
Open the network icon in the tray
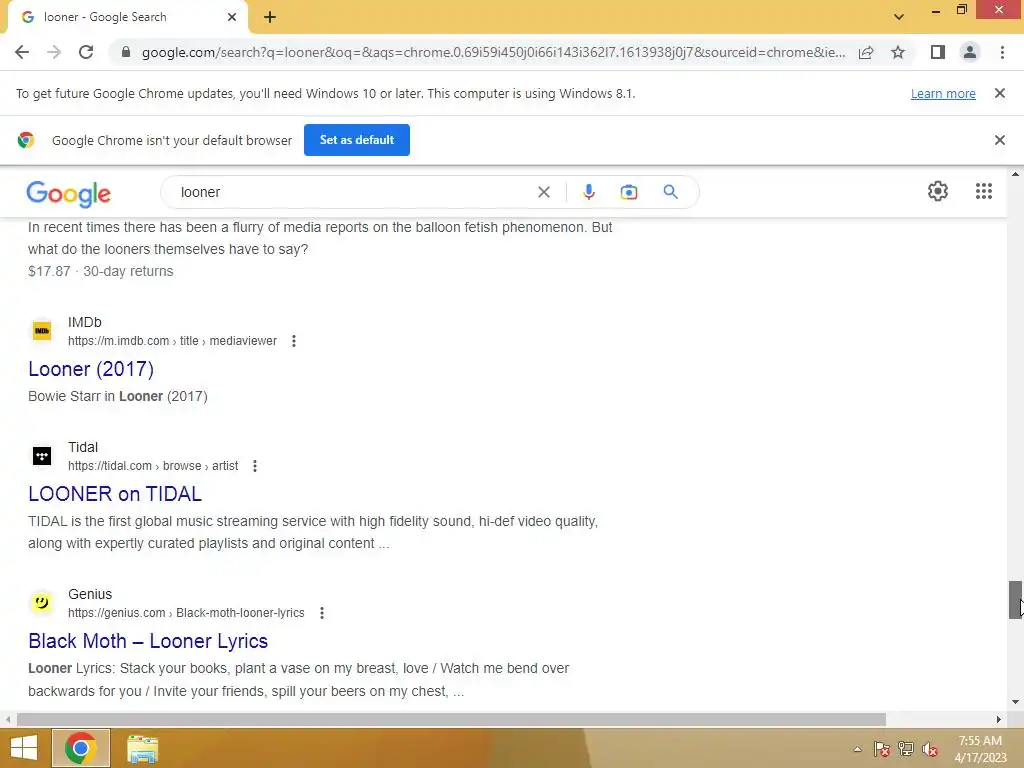(x=906, y=749)
